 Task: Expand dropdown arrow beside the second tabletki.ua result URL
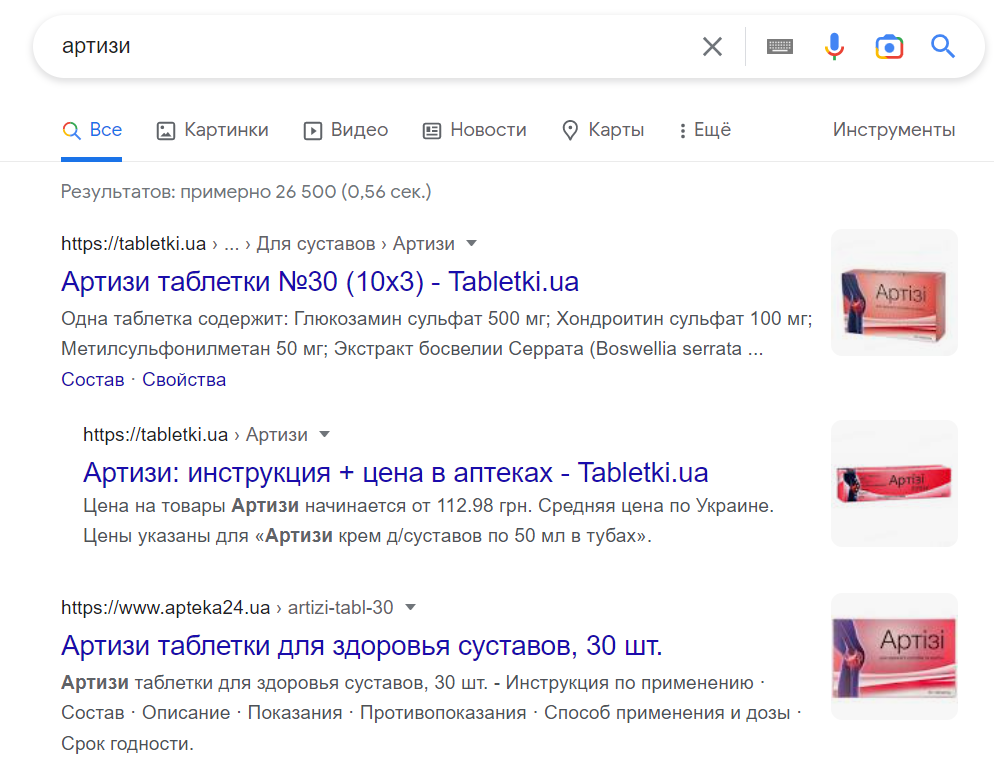(324, 435)
